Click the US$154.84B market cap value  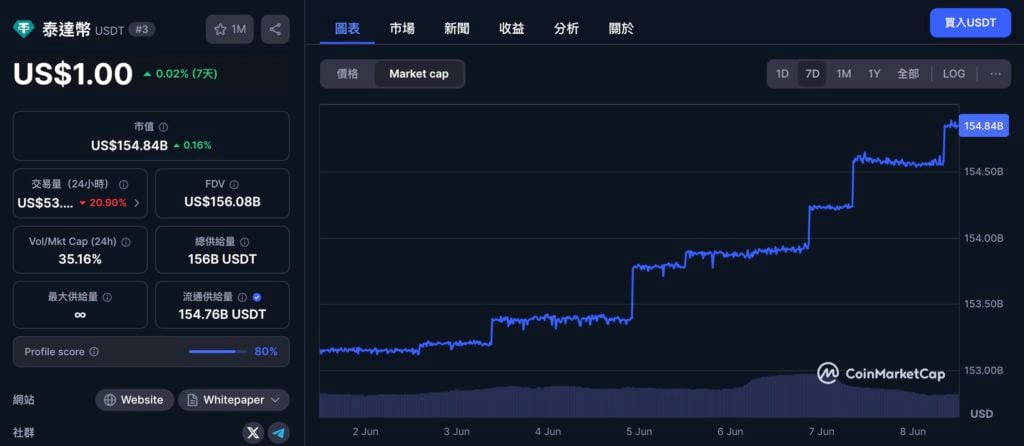click(x=129, y=145)
